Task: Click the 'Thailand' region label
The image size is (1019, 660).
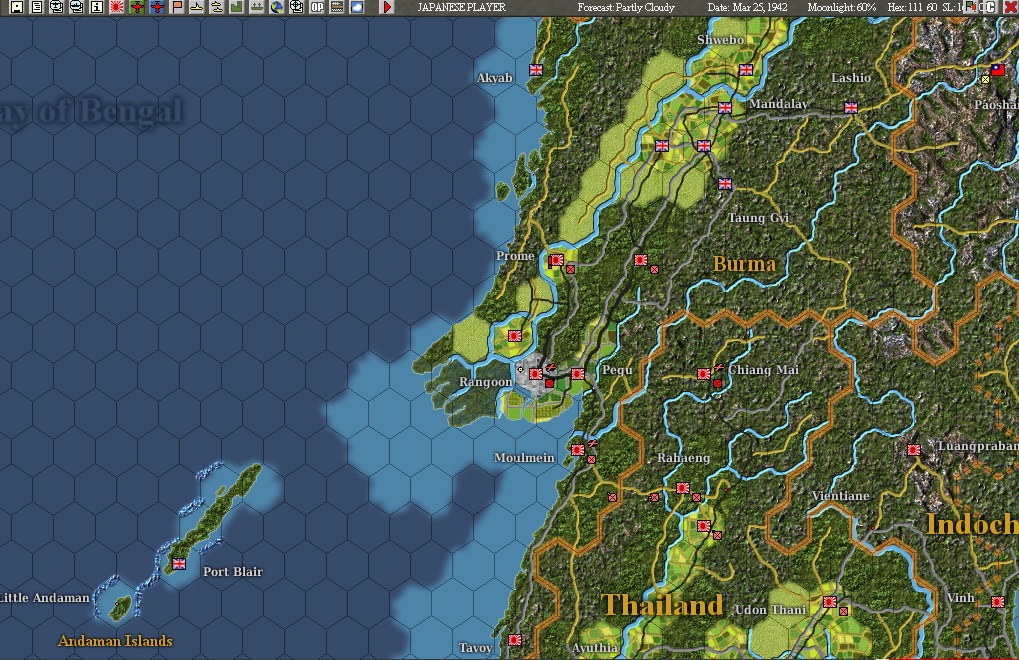Action: pos(662,605)
